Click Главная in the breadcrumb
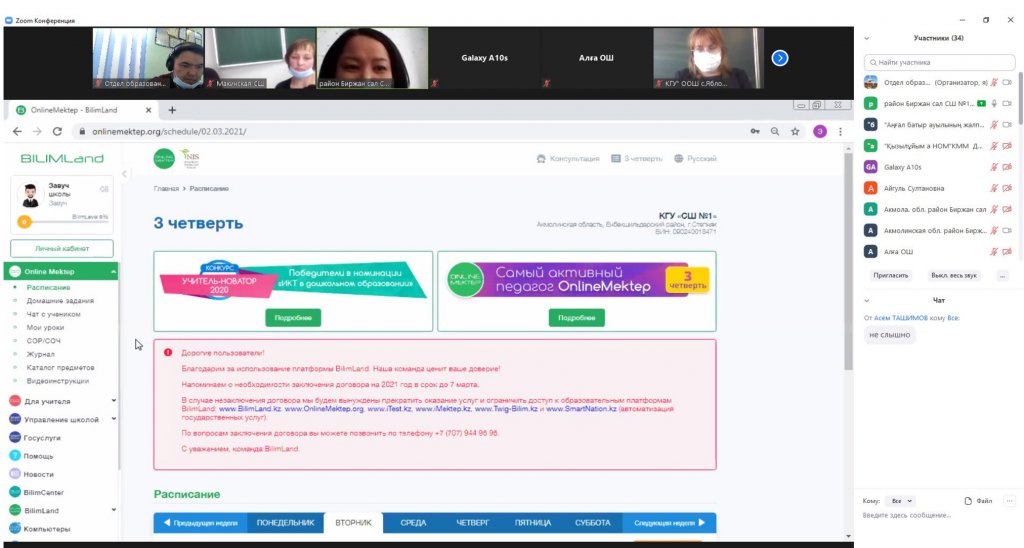 click(x=166, y=189)
